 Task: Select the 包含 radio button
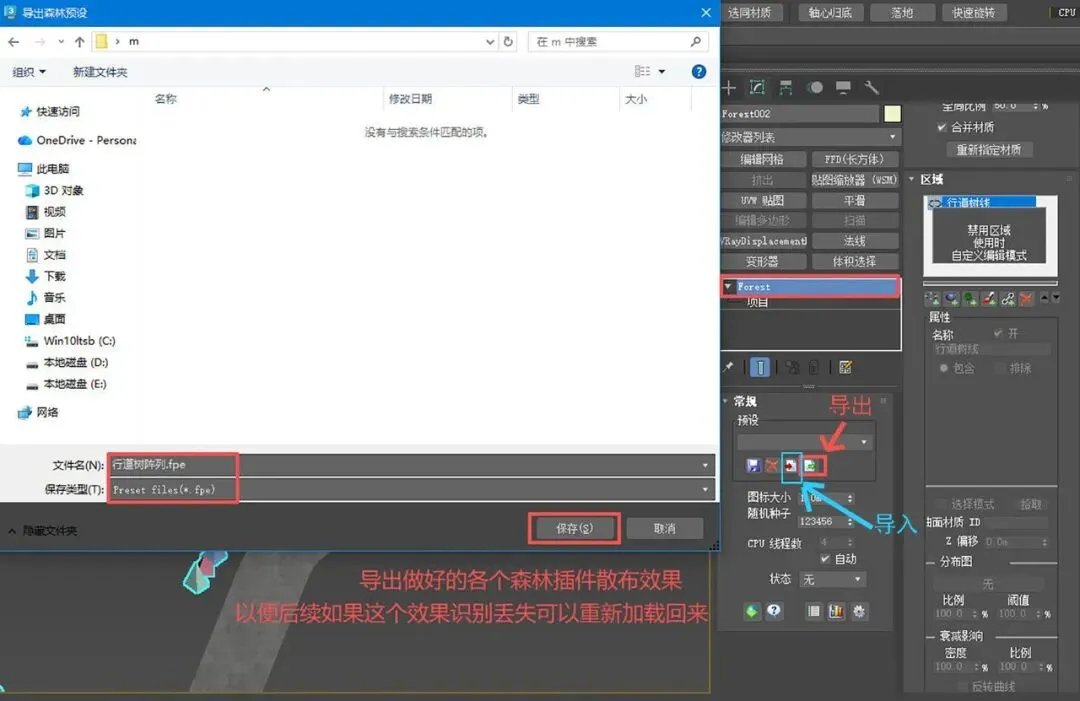click(x=944, y=368)
